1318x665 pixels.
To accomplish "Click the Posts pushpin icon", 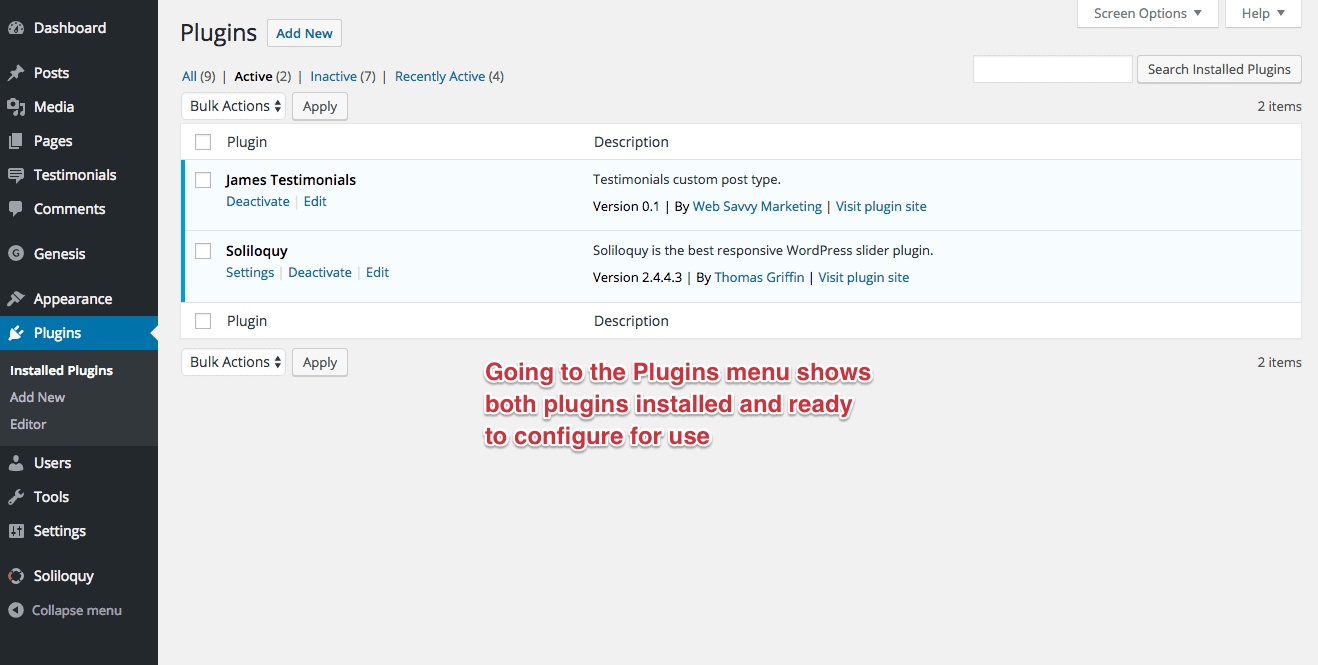I will [16, 73].
